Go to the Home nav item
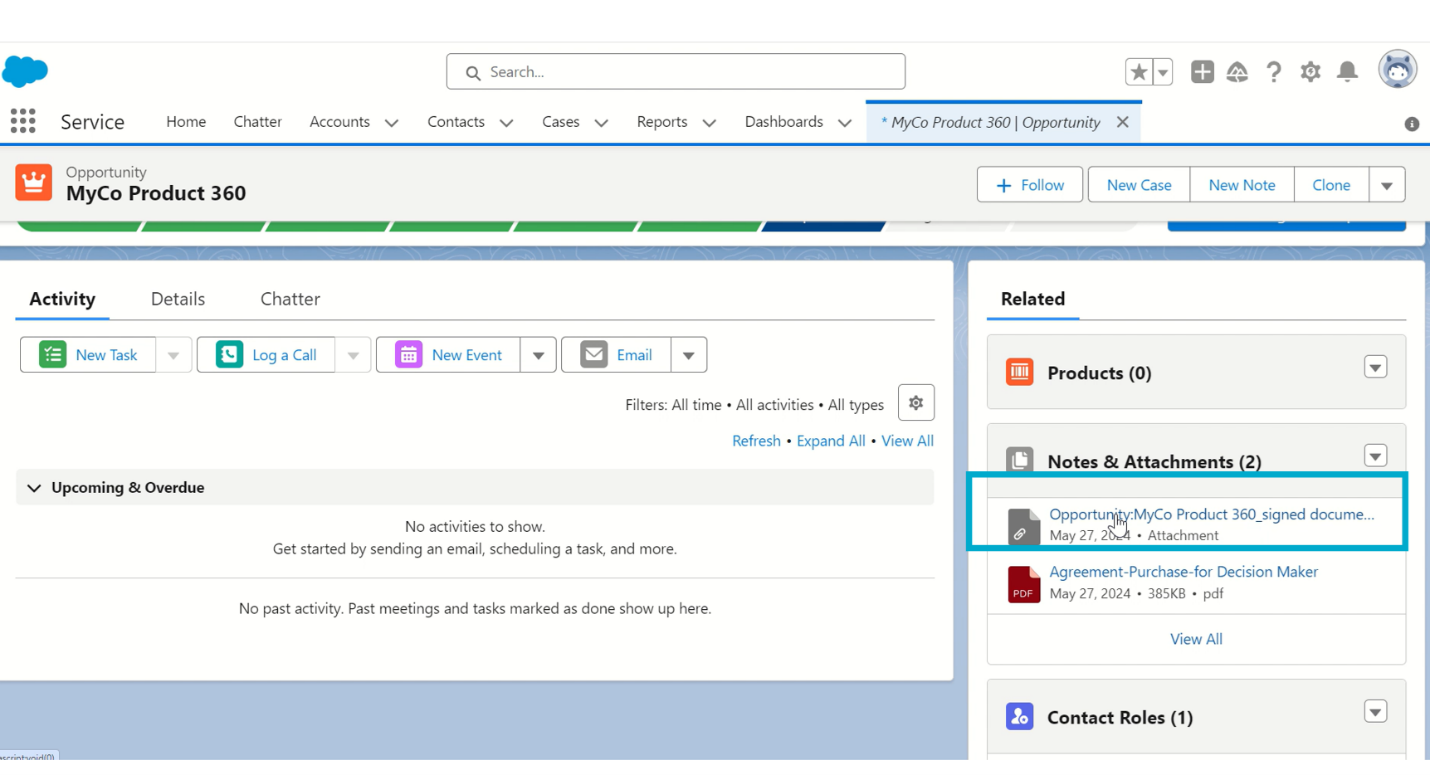Screen dimensions: 1430x775 pyautogui.click(x=186, y=122)
